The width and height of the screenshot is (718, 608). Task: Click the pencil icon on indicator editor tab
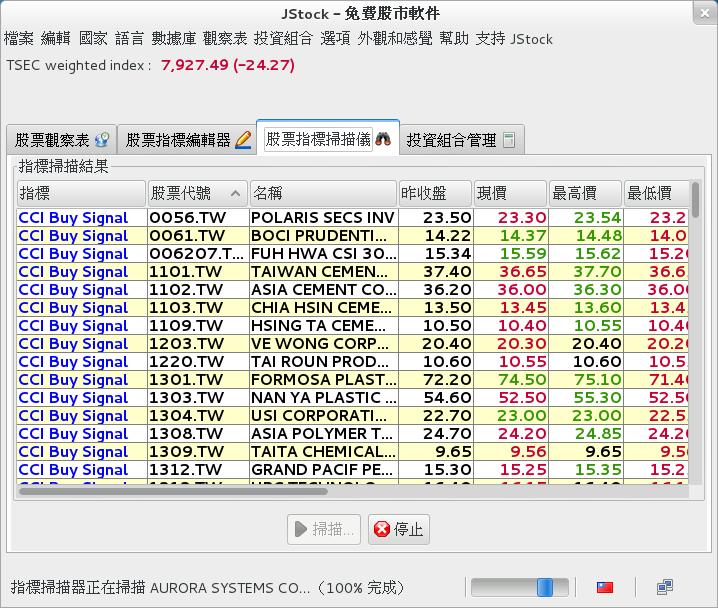pos(243,140)
